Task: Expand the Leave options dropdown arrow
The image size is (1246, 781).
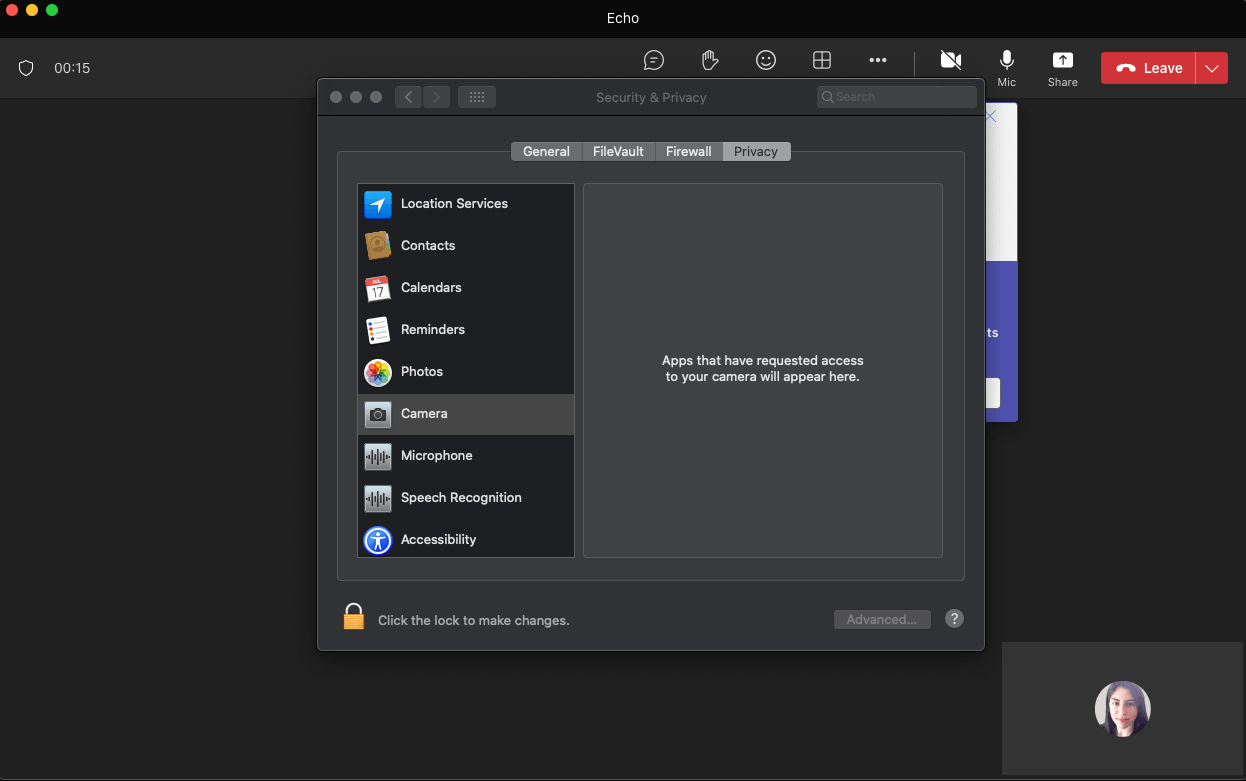Action: tap(1212, 68)
